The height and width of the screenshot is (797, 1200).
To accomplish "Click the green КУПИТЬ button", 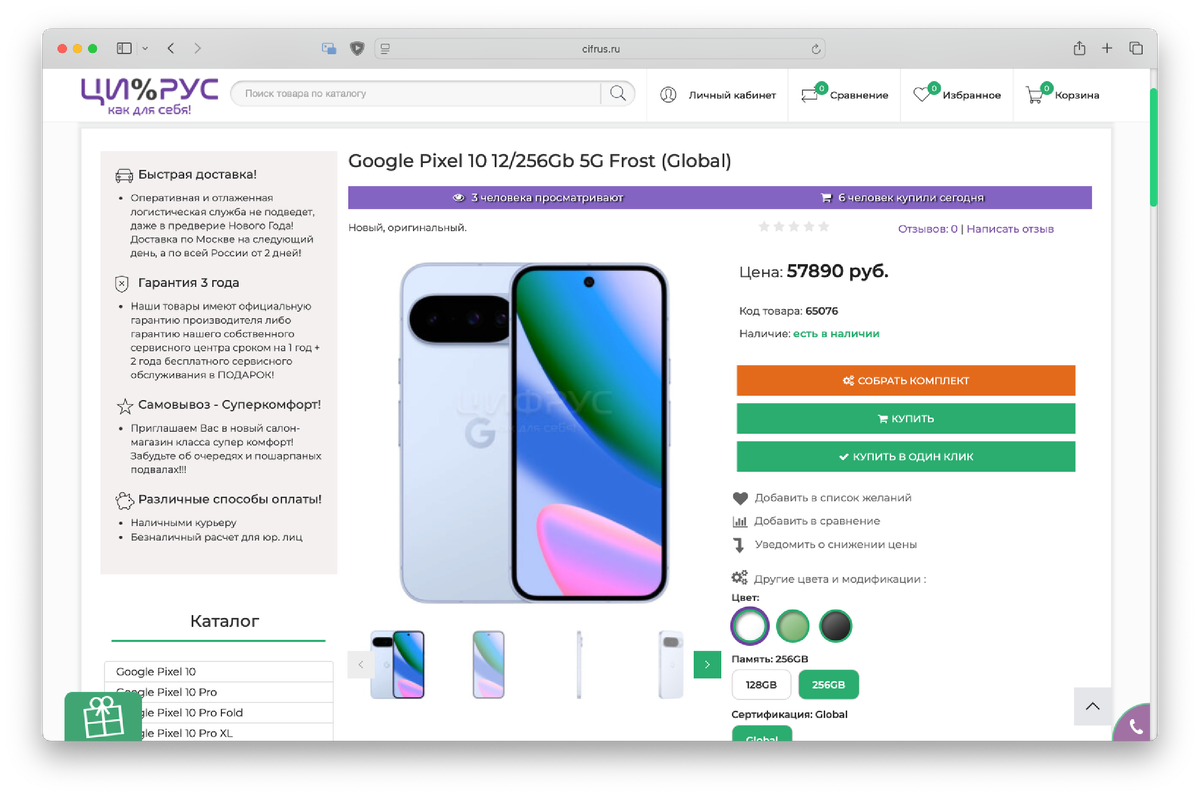I will [x=906, y=418].
